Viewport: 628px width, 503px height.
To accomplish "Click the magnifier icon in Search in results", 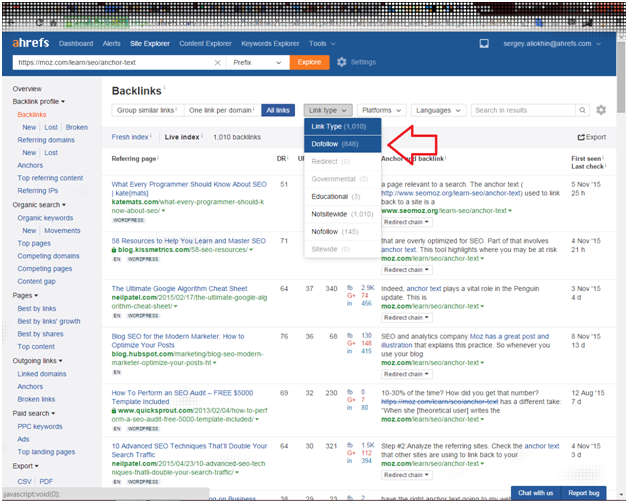I will [582, 110].
